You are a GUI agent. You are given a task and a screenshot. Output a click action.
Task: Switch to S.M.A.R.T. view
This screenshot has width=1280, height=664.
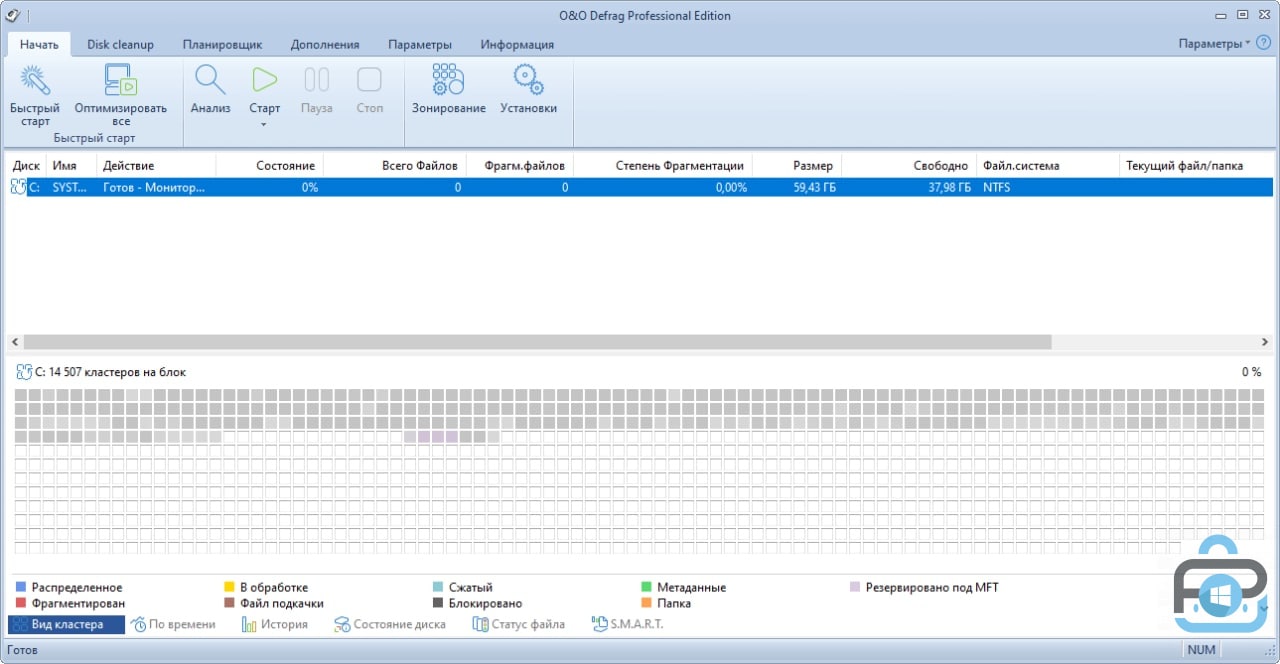628,624
